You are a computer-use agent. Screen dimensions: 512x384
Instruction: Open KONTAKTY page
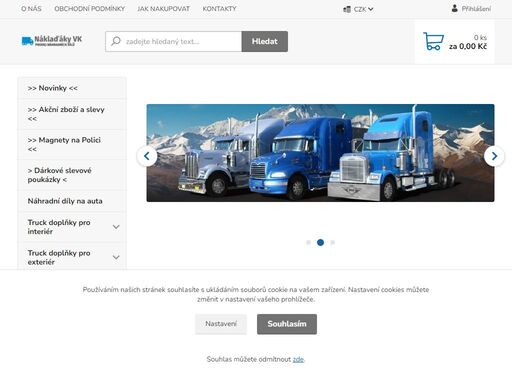219,9
